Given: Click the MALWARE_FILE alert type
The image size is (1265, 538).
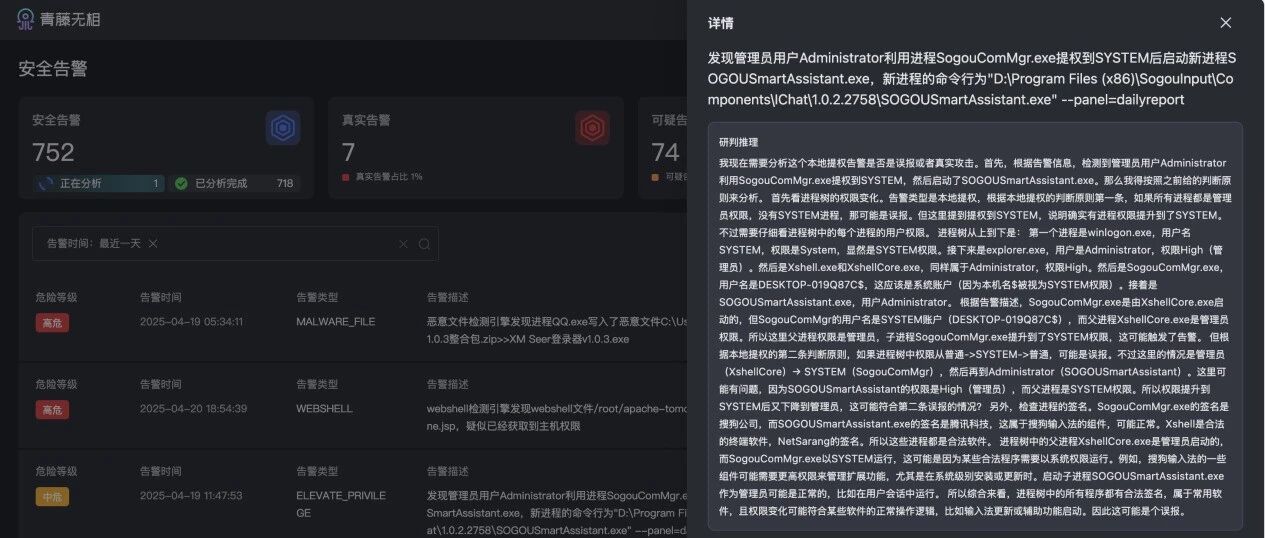Looking at the screenshot, I should (x=335, y=322).
